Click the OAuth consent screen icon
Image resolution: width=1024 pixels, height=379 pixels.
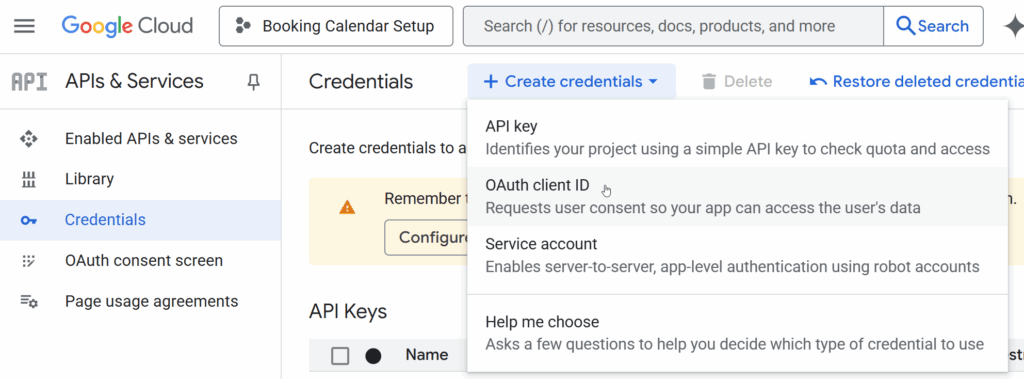pyautogui.click(x=29, y=261)
